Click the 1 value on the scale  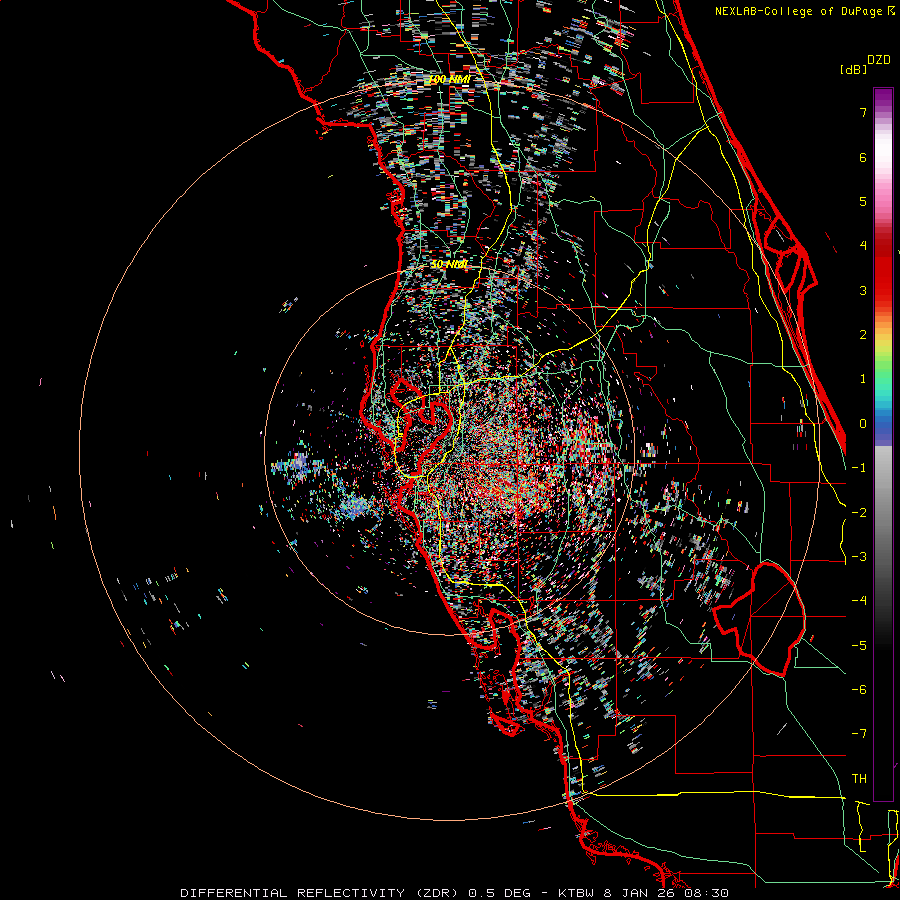point(863,379)
